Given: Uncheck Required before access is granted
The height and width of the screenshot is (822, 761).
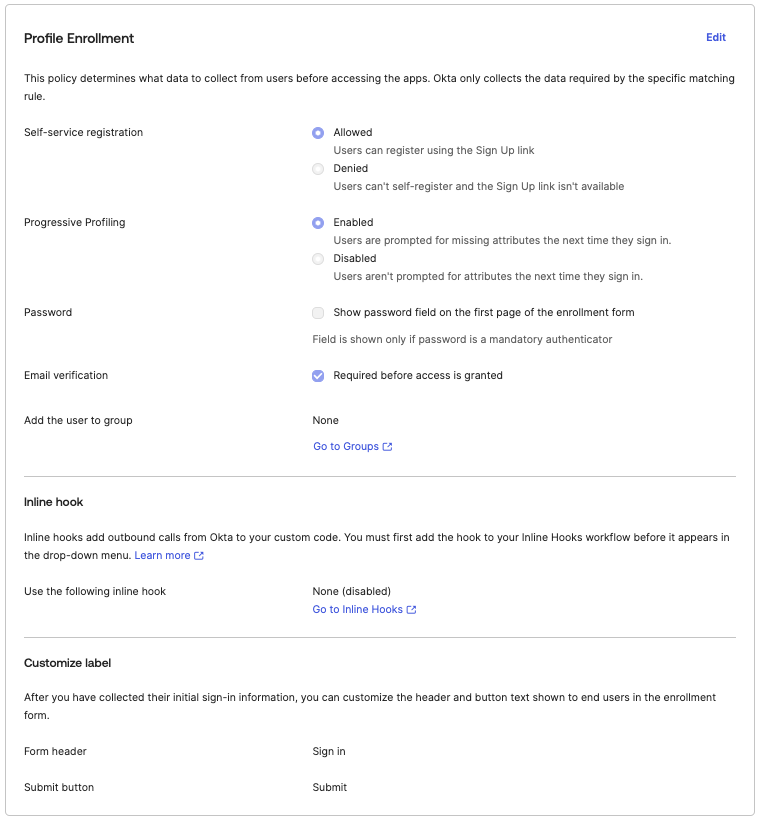Looking at the screenshot, I should 318,375.
